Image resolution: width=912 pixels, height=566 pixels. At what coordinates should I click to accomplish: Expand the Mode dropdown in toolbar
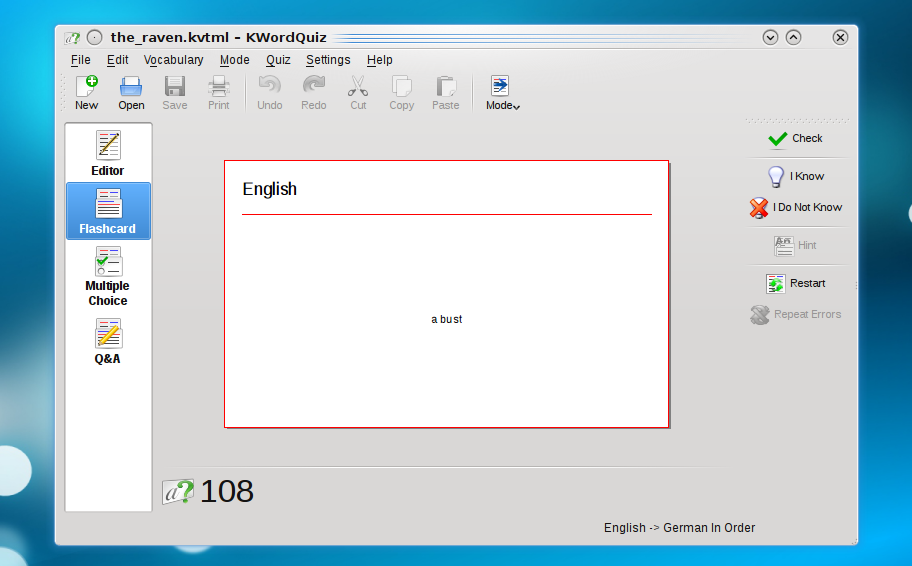point(502,92)
